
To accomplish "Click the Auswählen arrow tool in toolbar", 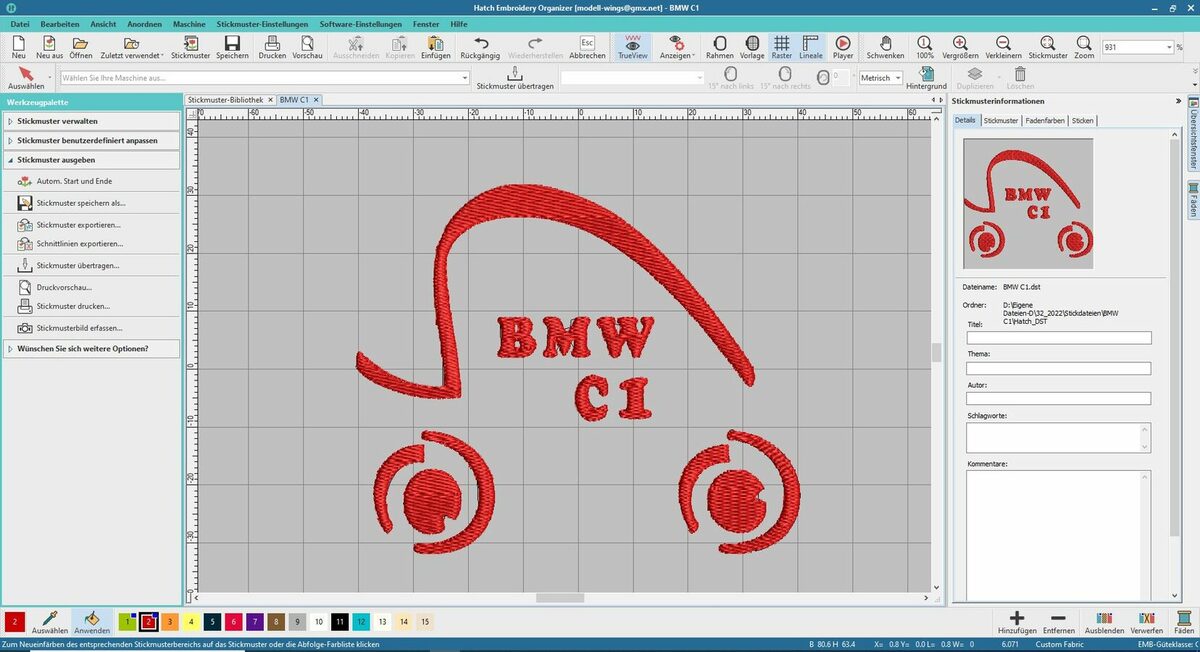I will pos(26,78).
